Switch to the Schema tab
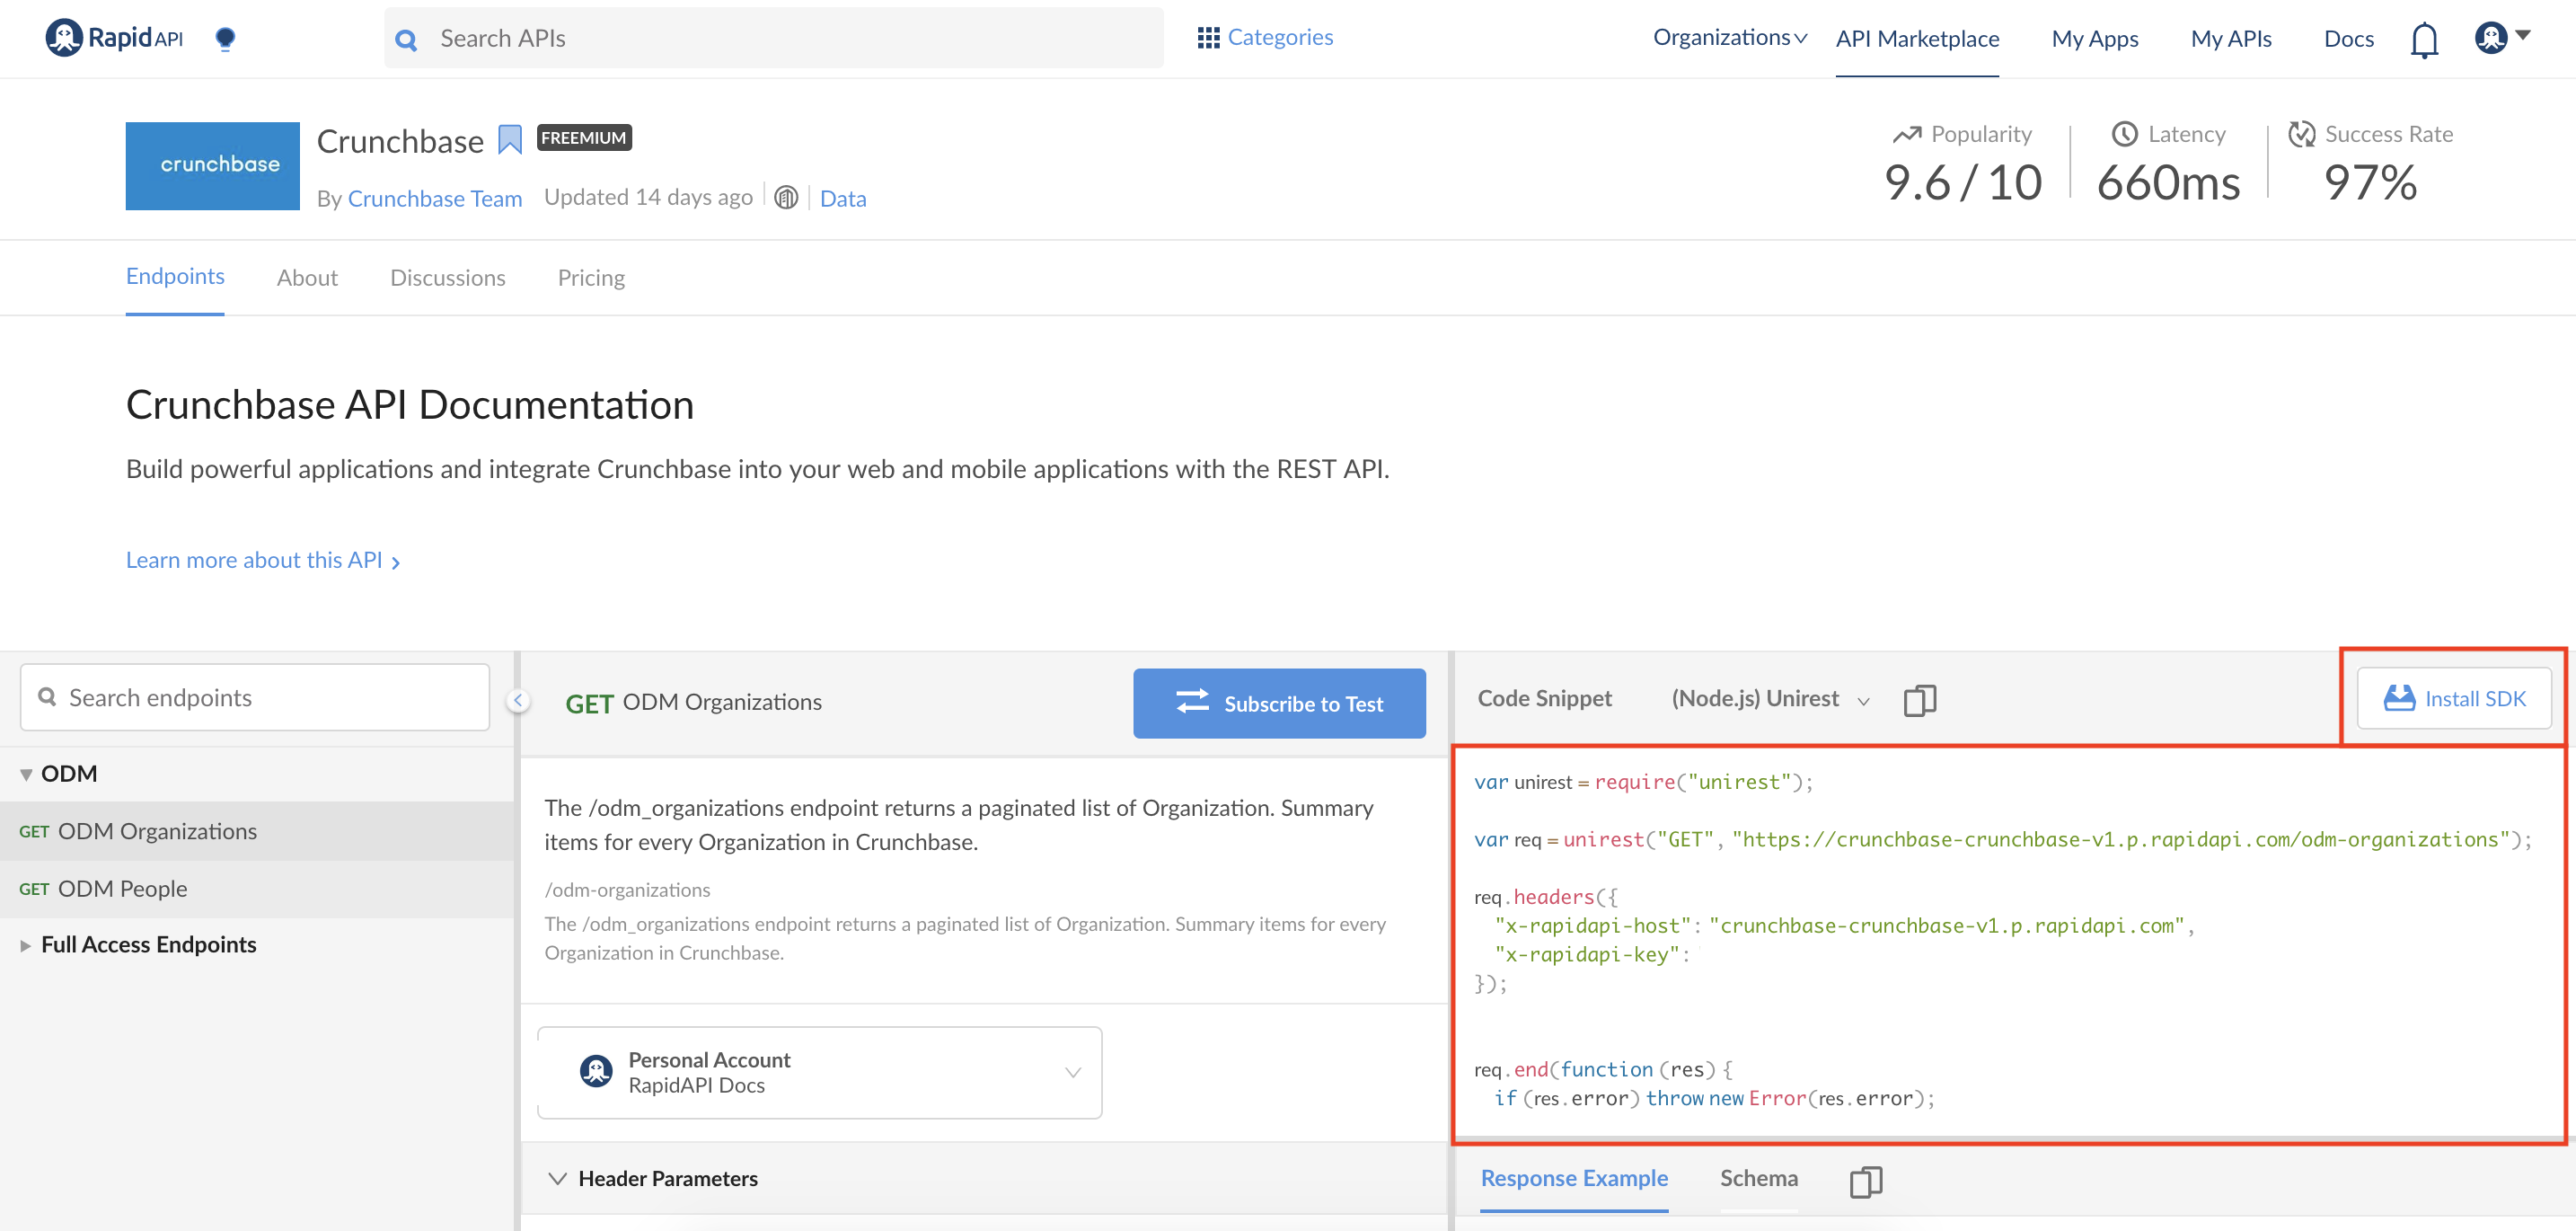The image size is (2576, 1231). (x=1758, y=1179)
